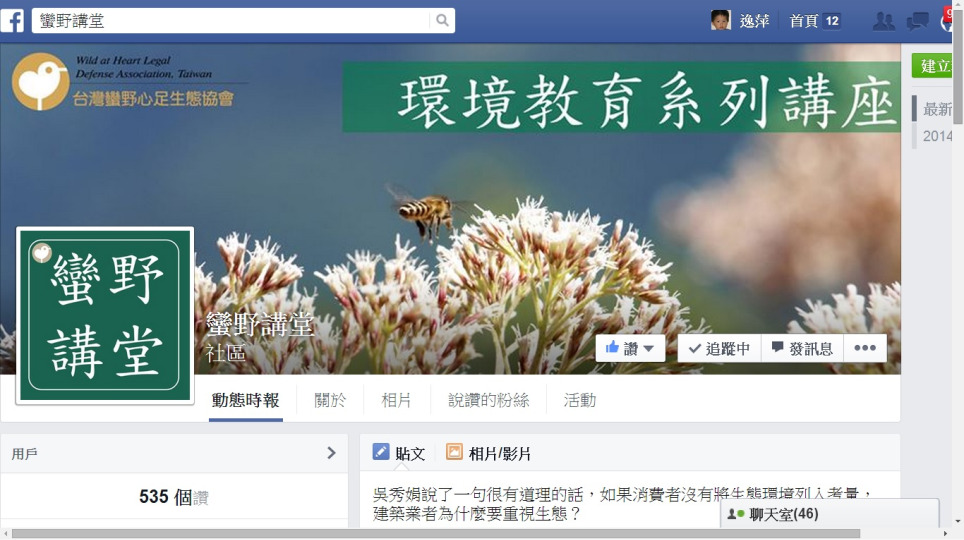964x540 pixels.
Task: Open the messages icon in top bar
Action: (917, 22)
